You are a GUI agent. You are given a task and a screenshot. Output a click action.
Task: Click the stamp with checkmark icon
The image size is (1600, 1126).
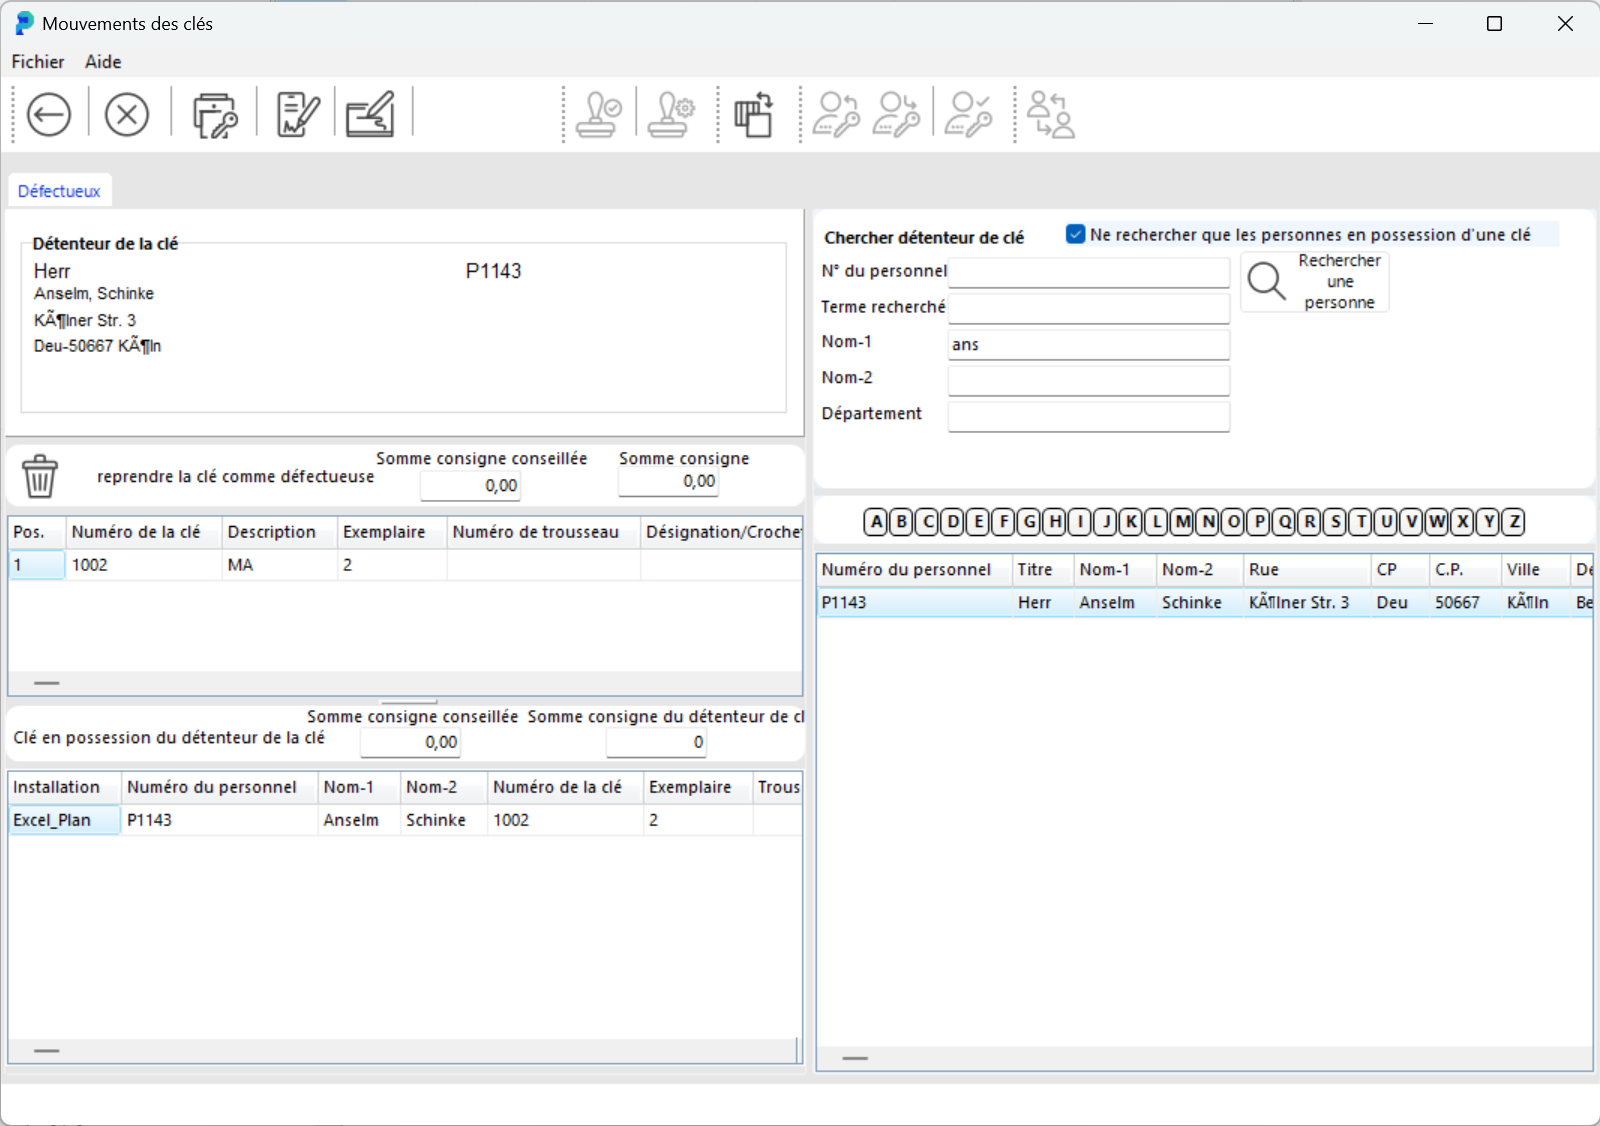[x=599, y=115]
